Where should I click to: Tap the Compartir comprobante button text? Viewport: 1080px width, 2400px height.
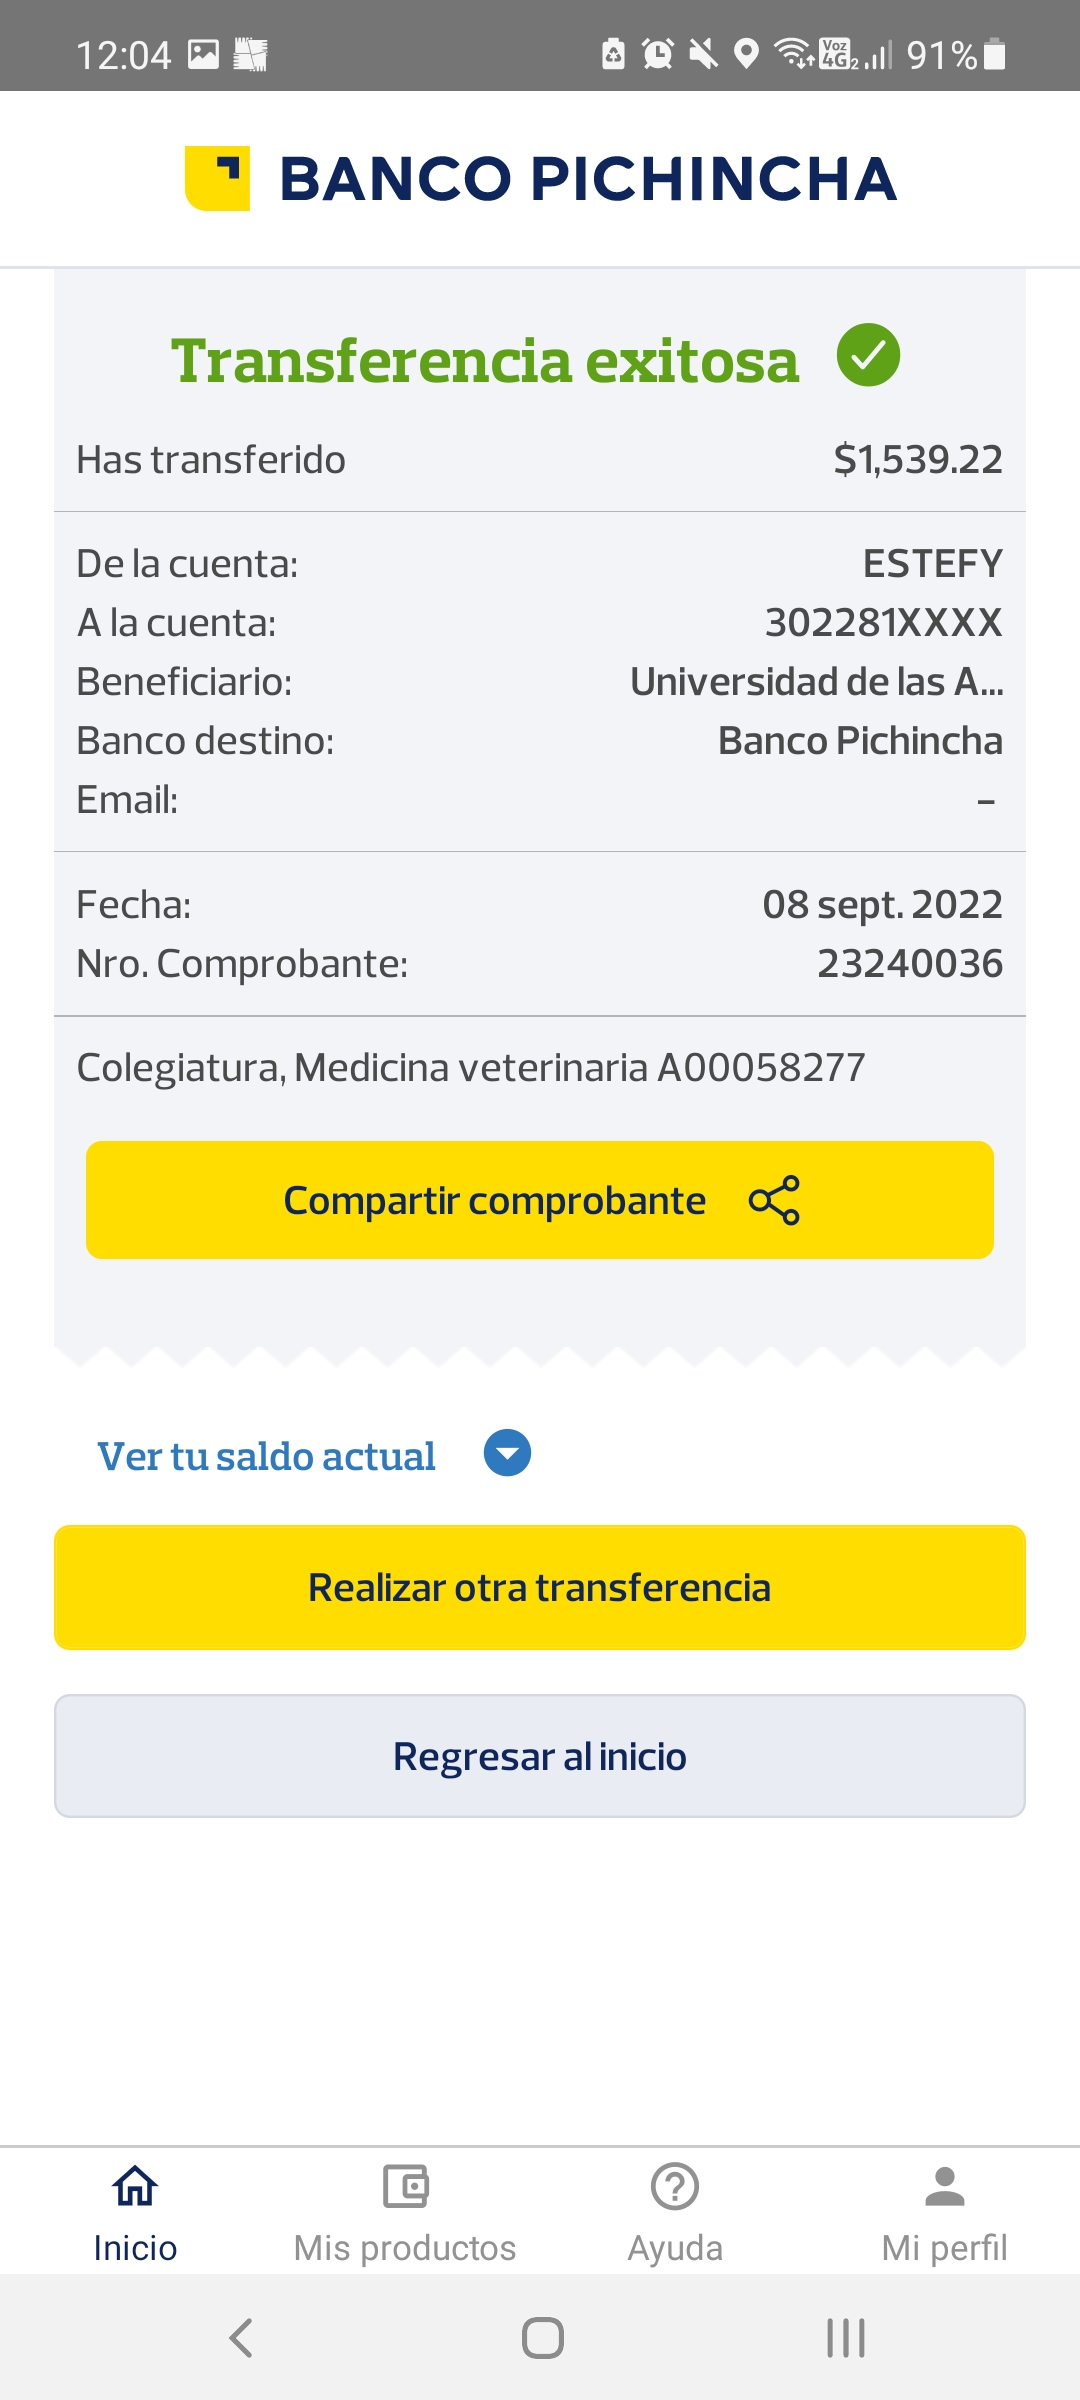click(x=494, y=1200)
